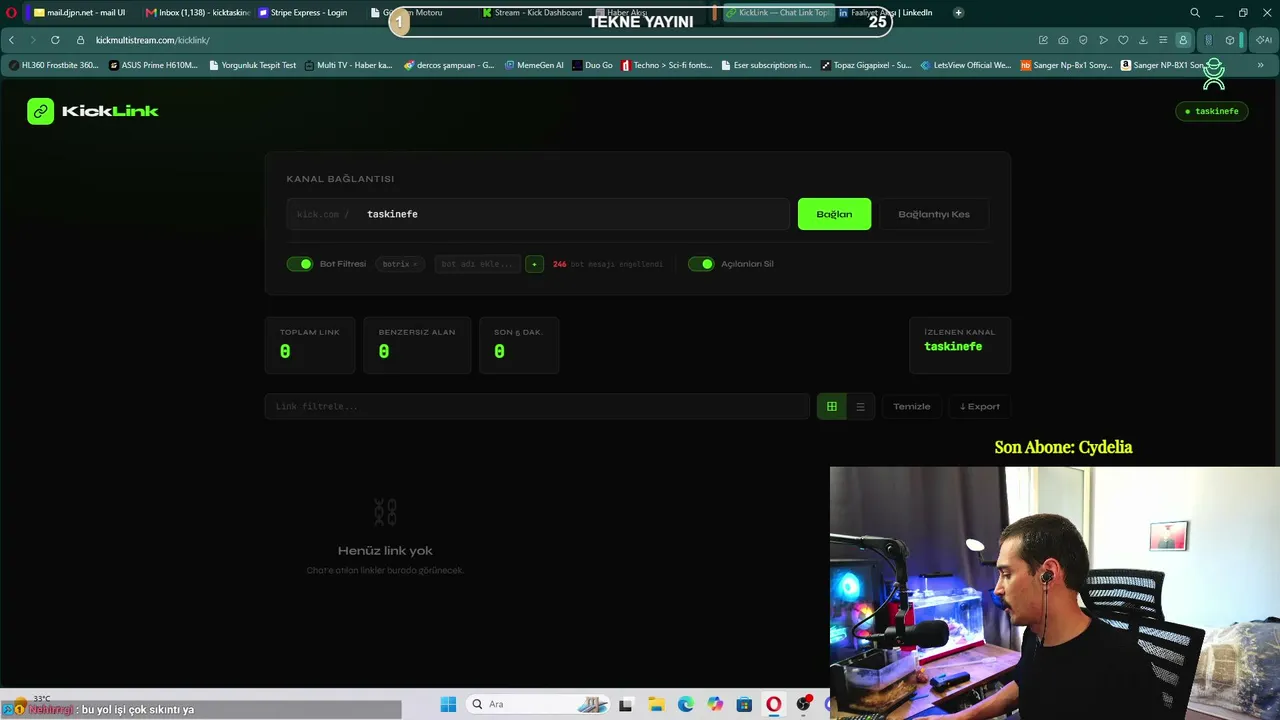Image resolution: width=1280 pixels, height=720 pixels.
Task: View site security padlock info
Action: point(80,40)
